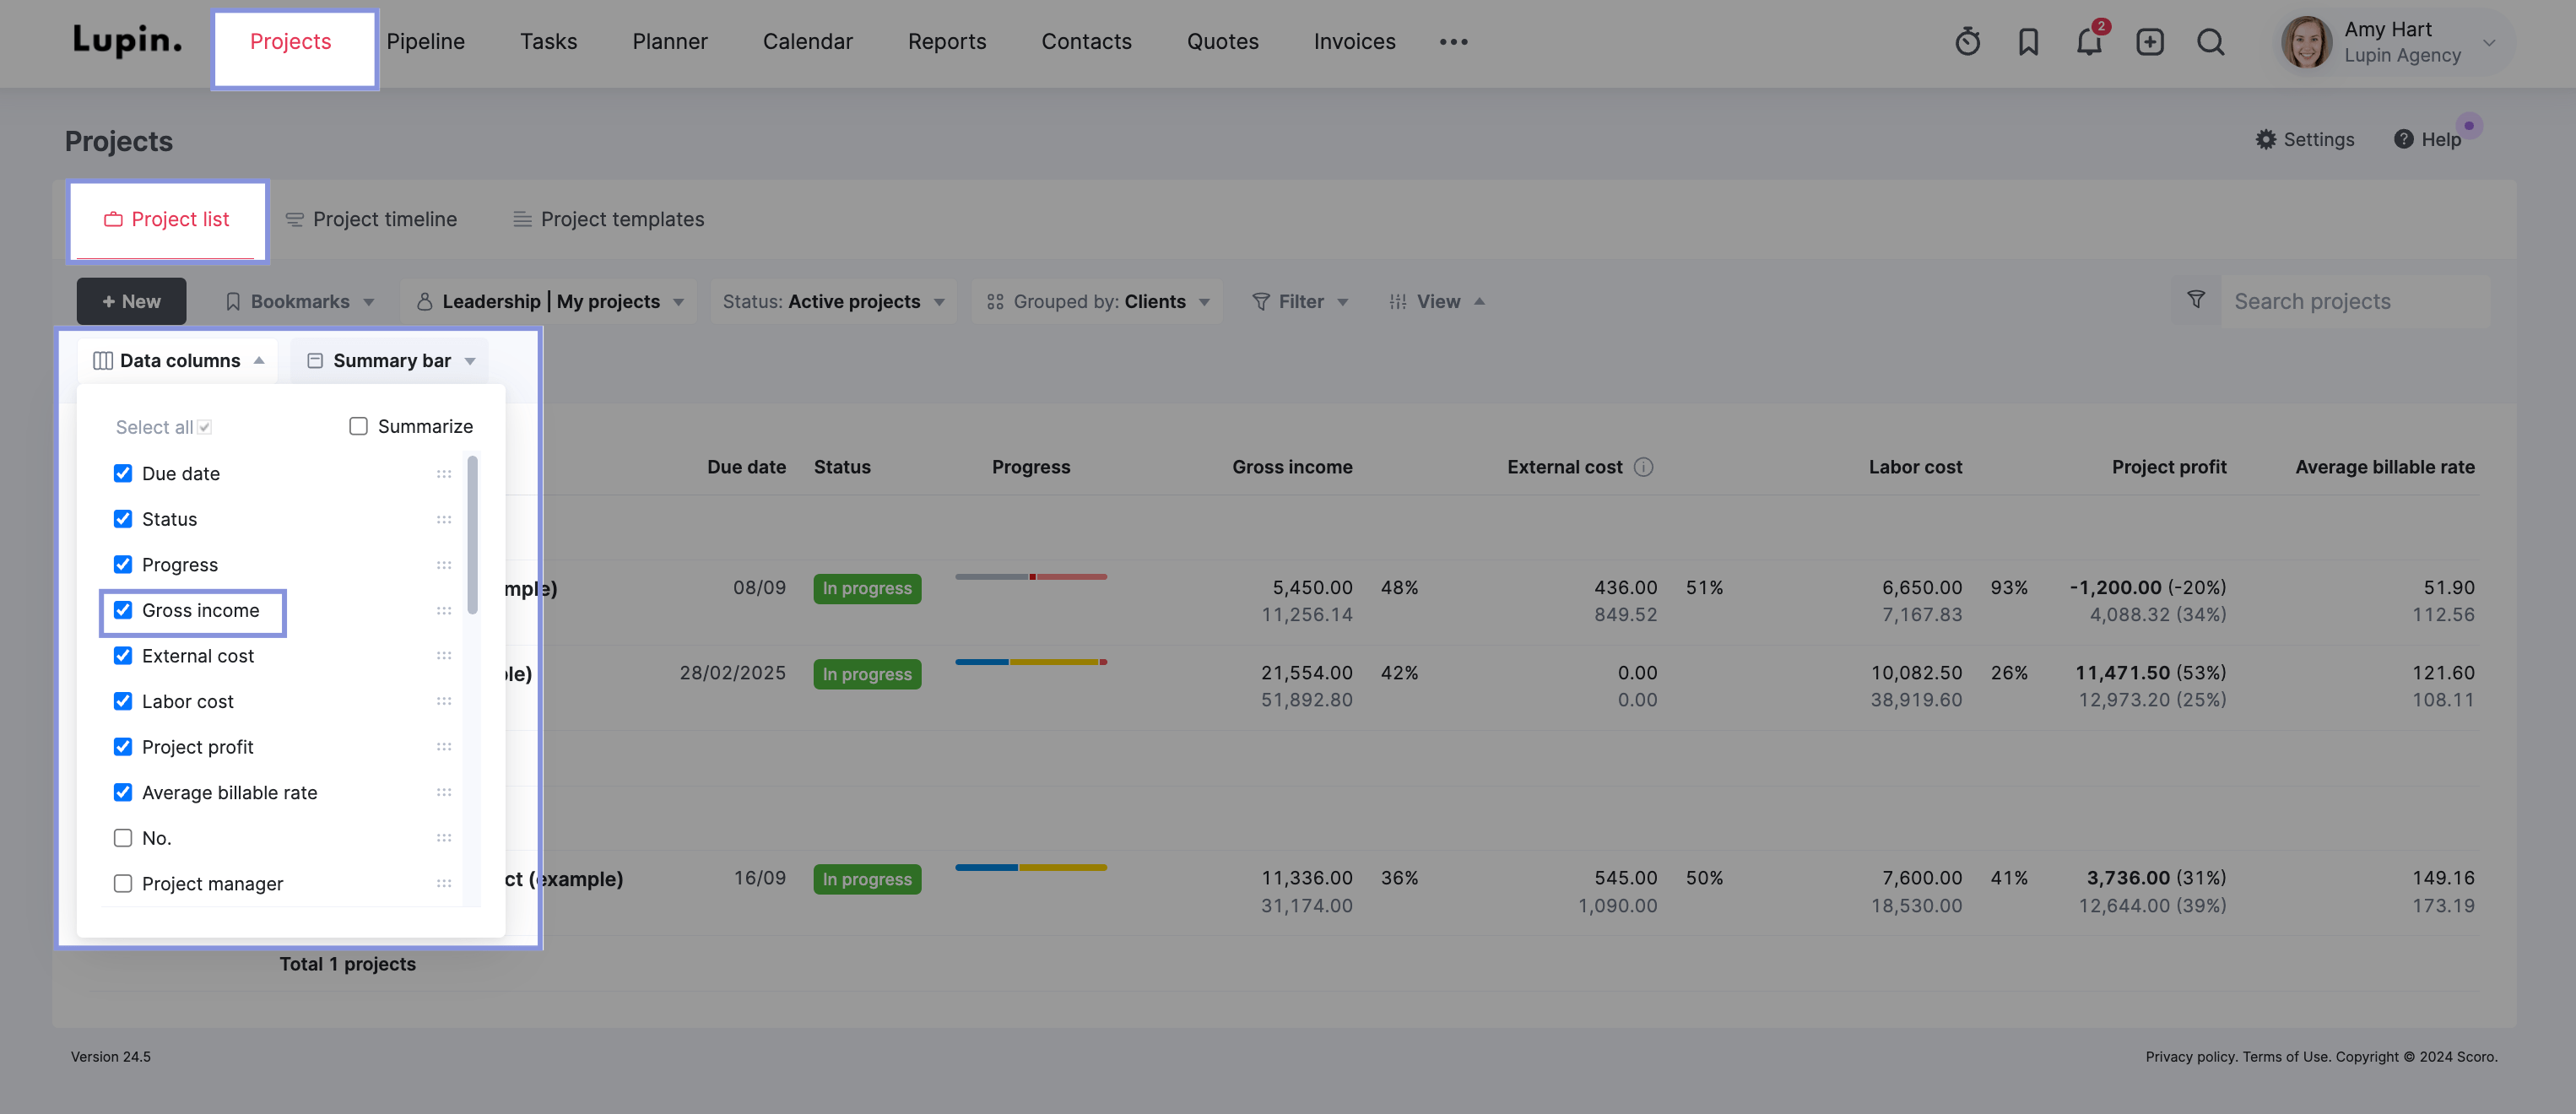The height and width of the screenshot is (1114, 2576).
Task: Open Leadership My projects dropdown
Action: click(x=550, y=301)
